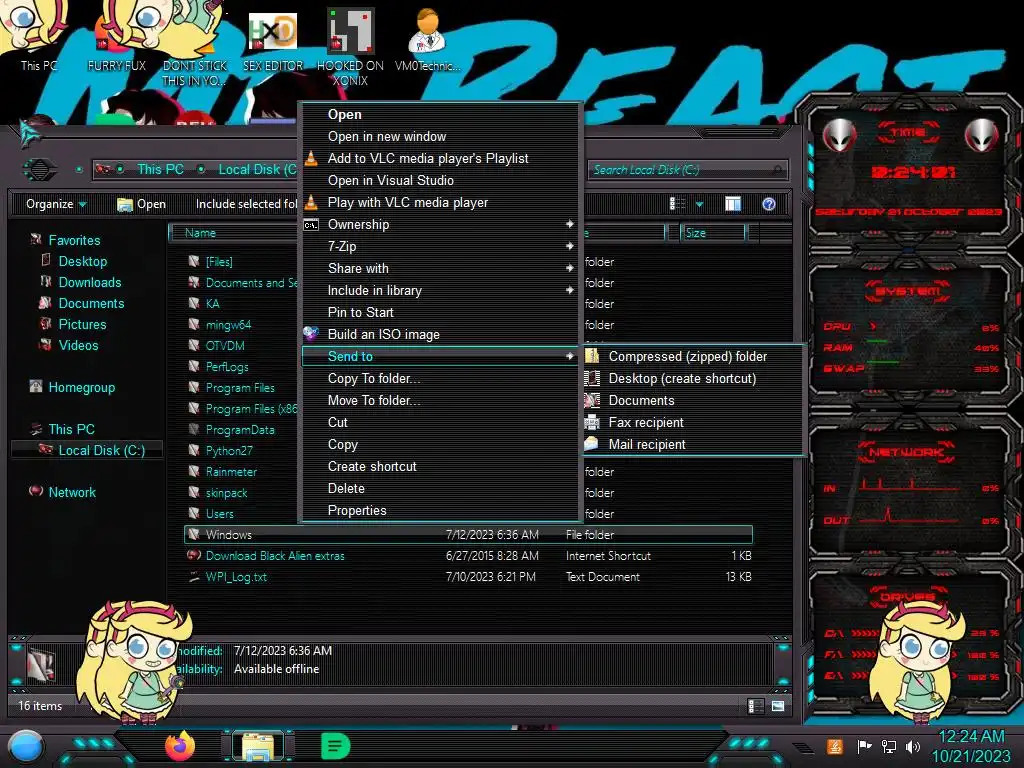1024x768 pixels.
Task: Switch to details view icon in status bar
Action: (x=756, y=706)
